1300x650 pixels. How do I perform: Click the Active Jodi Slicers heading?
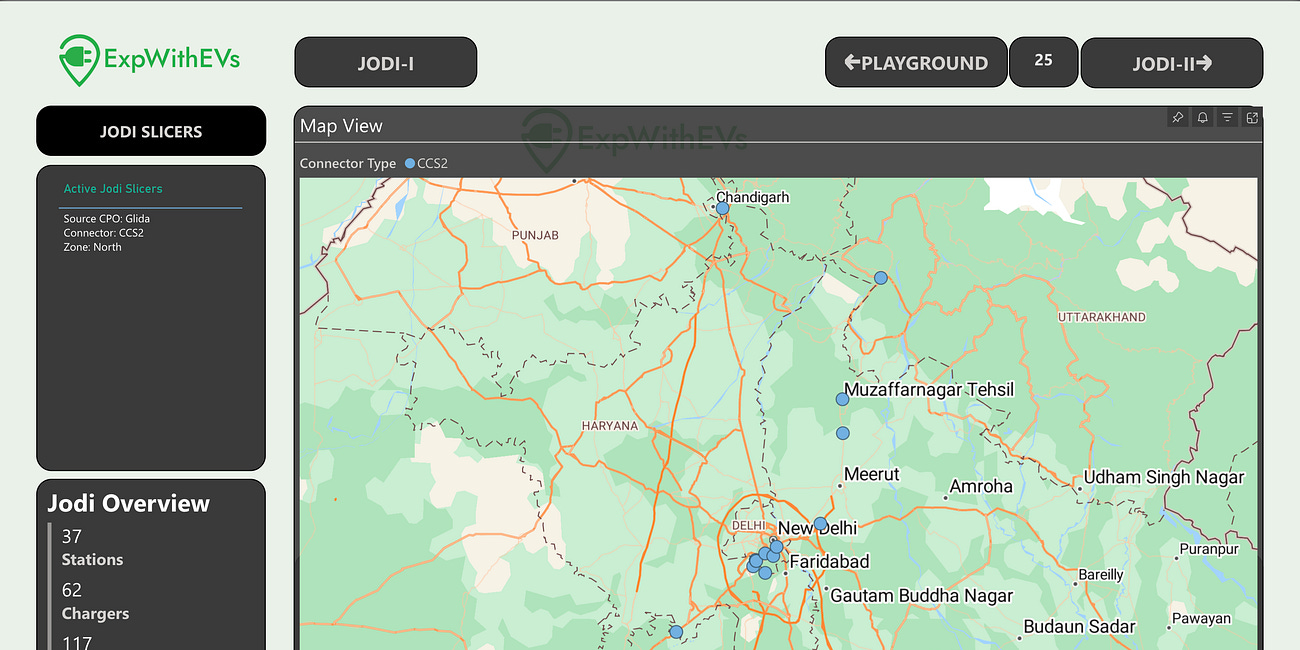113,188
